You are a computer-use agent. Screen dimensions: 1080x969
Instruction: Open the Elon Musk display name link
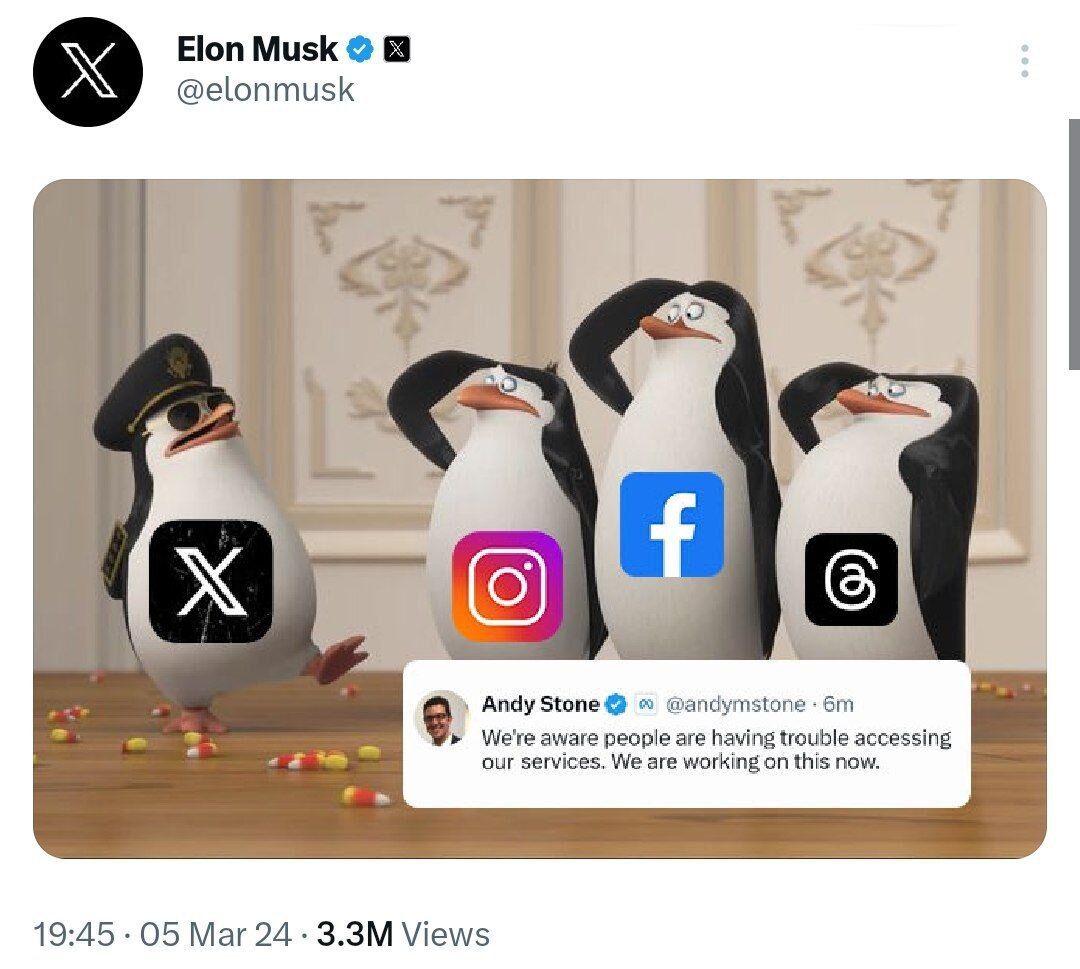(x=257, y=48)
